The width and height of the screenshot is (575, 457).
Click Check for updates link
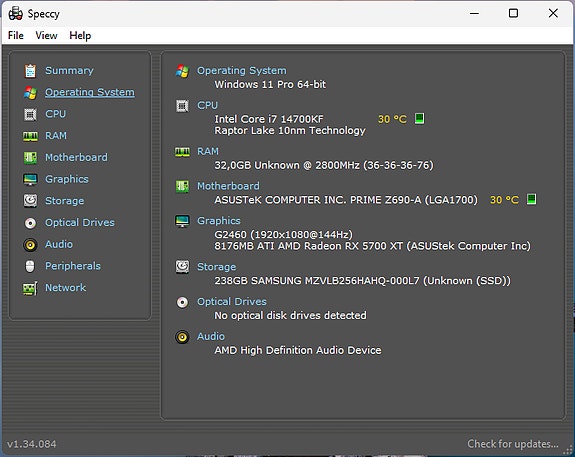click(513, 444)
